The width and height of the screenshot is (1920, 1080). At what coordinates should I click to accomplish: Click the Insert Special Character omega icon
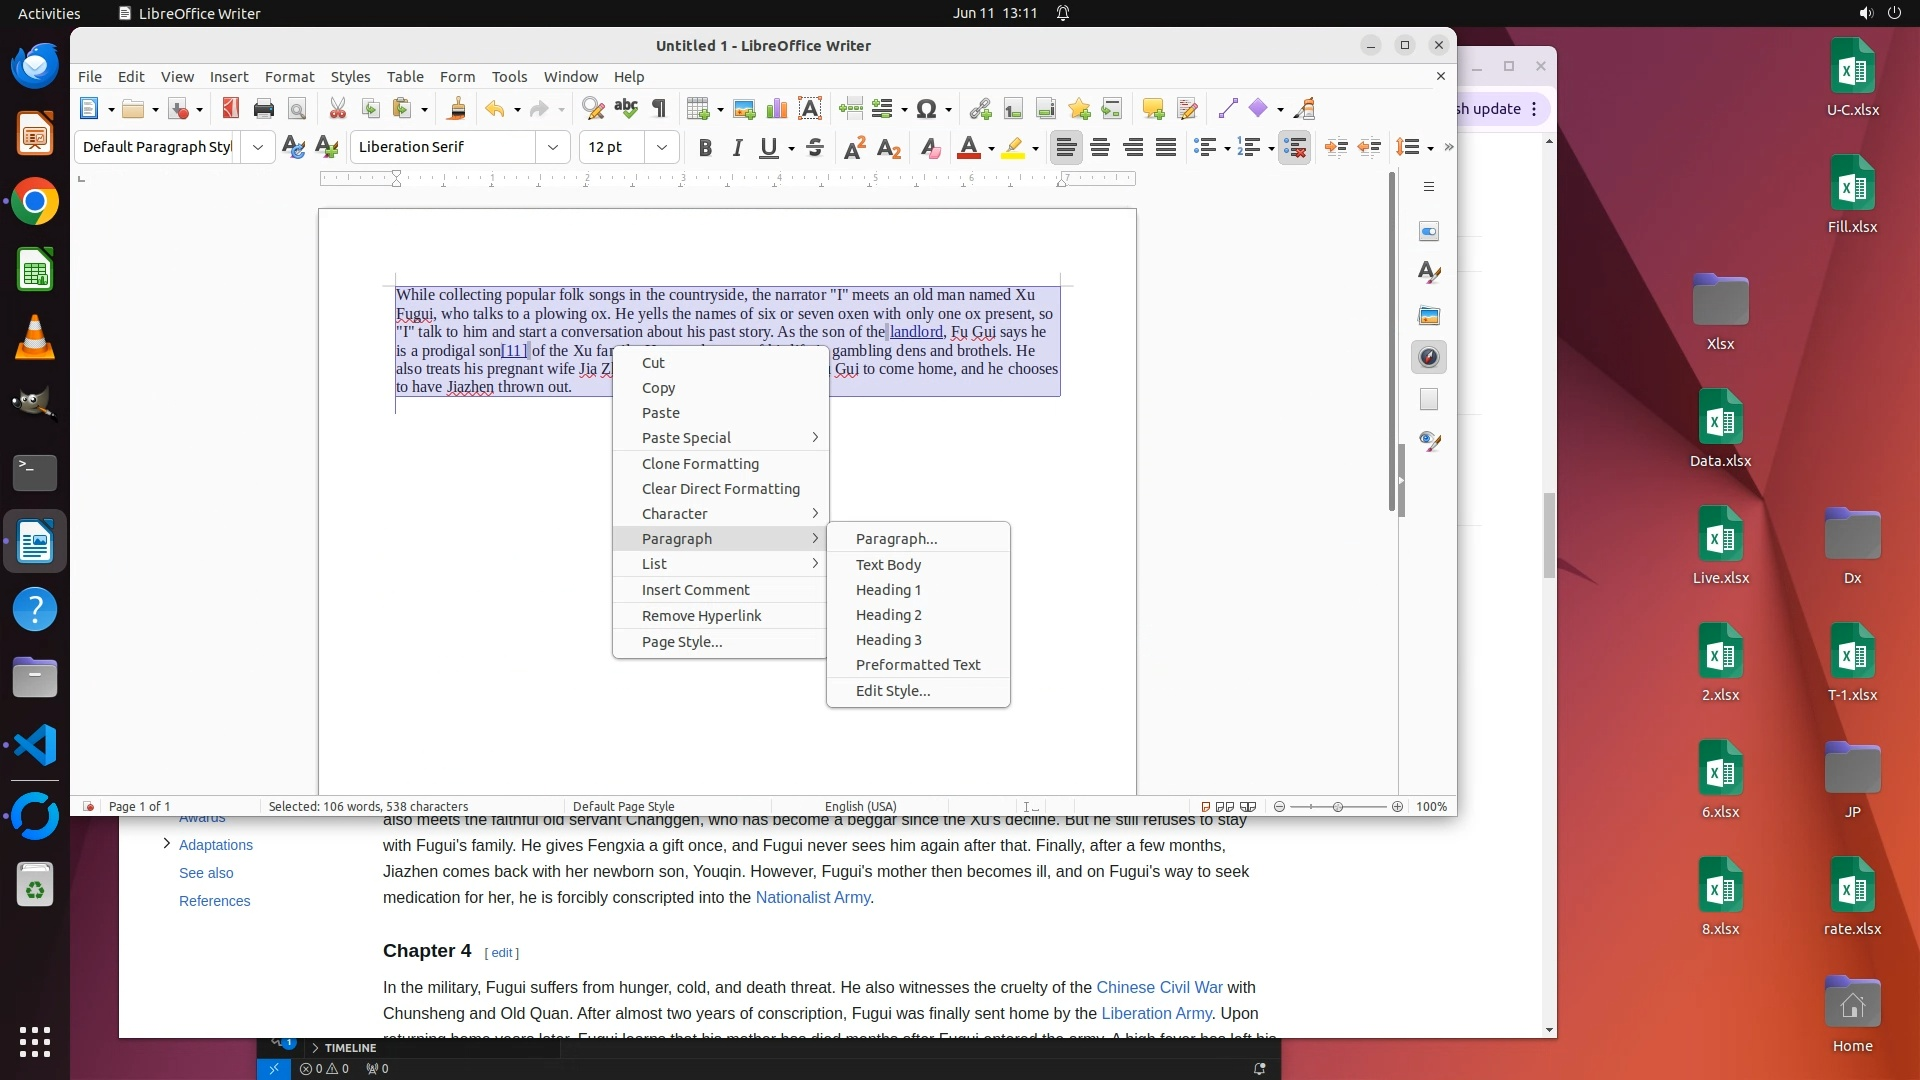[927, 109]
